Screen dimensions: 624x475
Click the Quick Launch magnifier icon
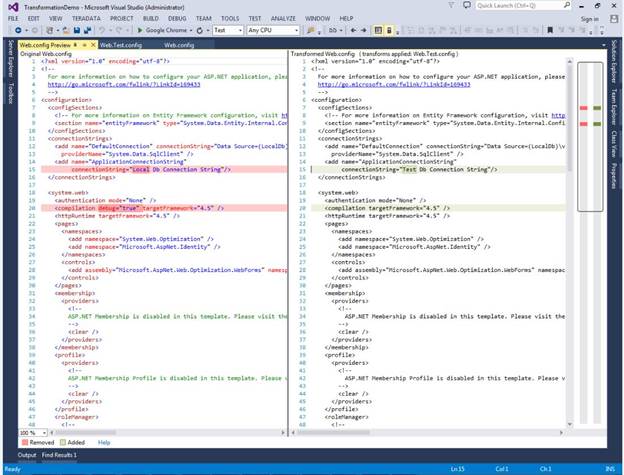pos(567,5)
